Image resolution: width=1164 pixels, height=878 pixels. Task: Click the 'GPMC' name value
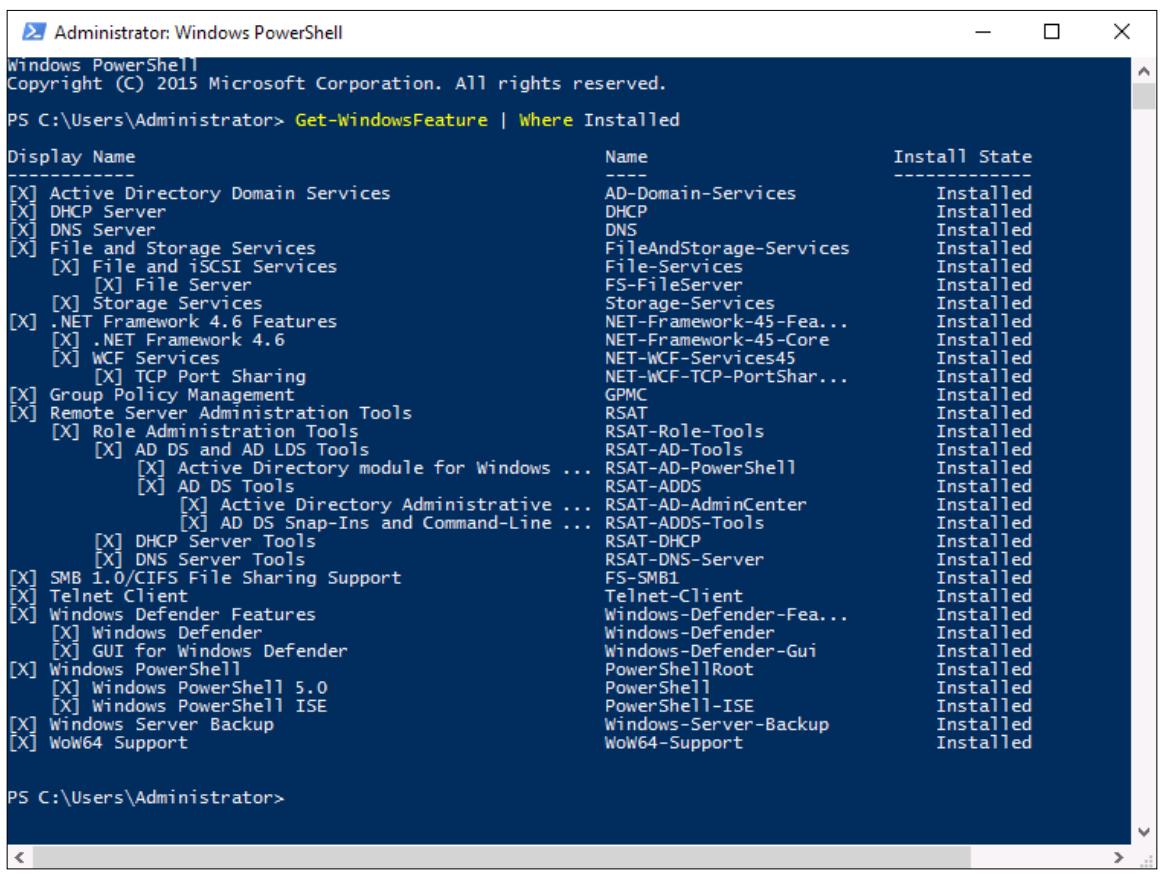pyautogui.click(x=626, y=395)
